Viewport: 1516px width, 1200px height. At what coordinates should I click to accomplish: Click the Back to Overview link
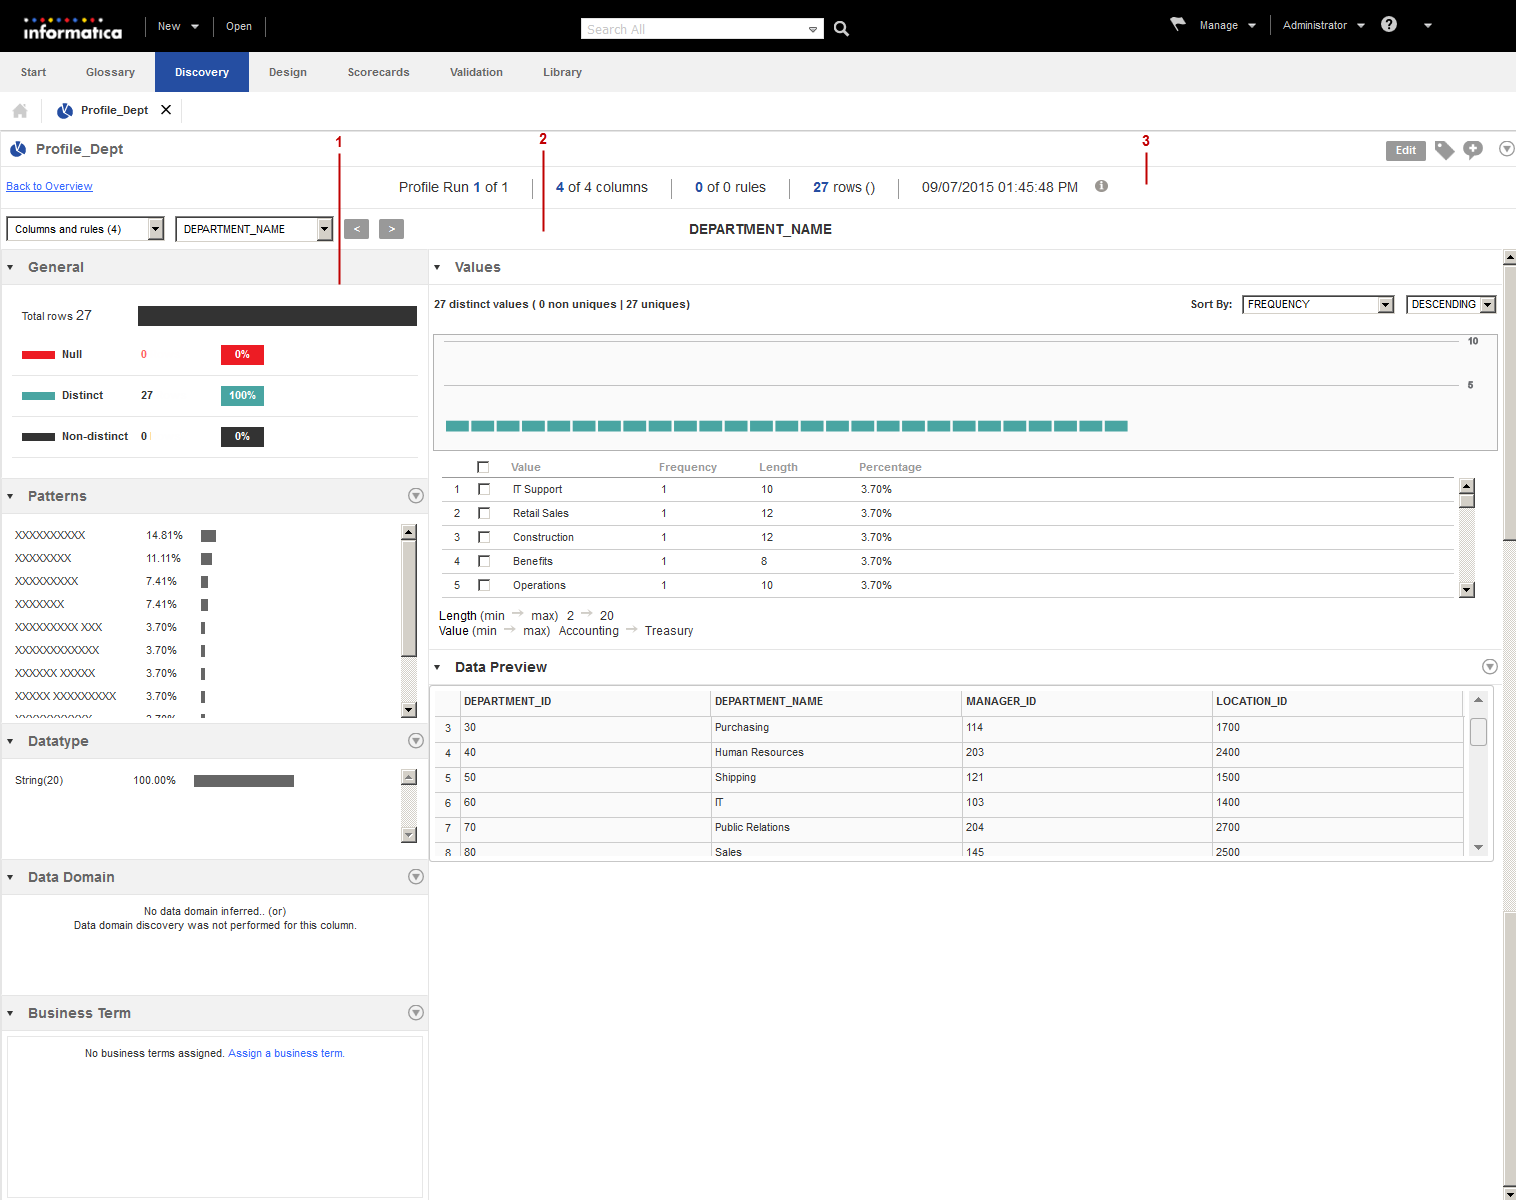[x=49, y=186]
